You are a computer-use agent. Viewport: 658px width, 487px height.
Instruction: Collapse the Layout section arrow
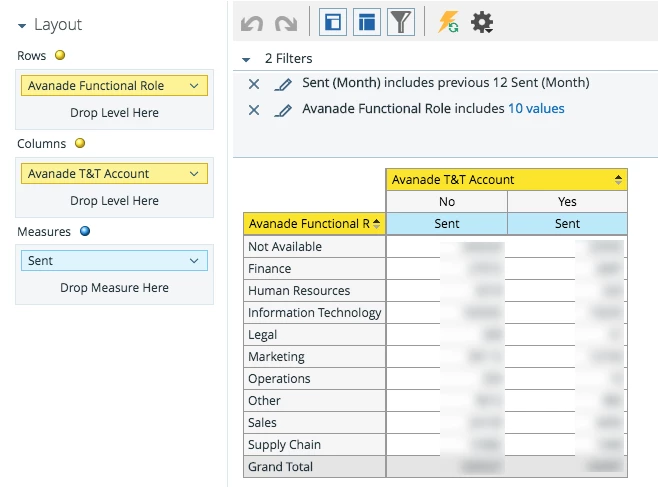pyautogui.click(x=22, y=26)
